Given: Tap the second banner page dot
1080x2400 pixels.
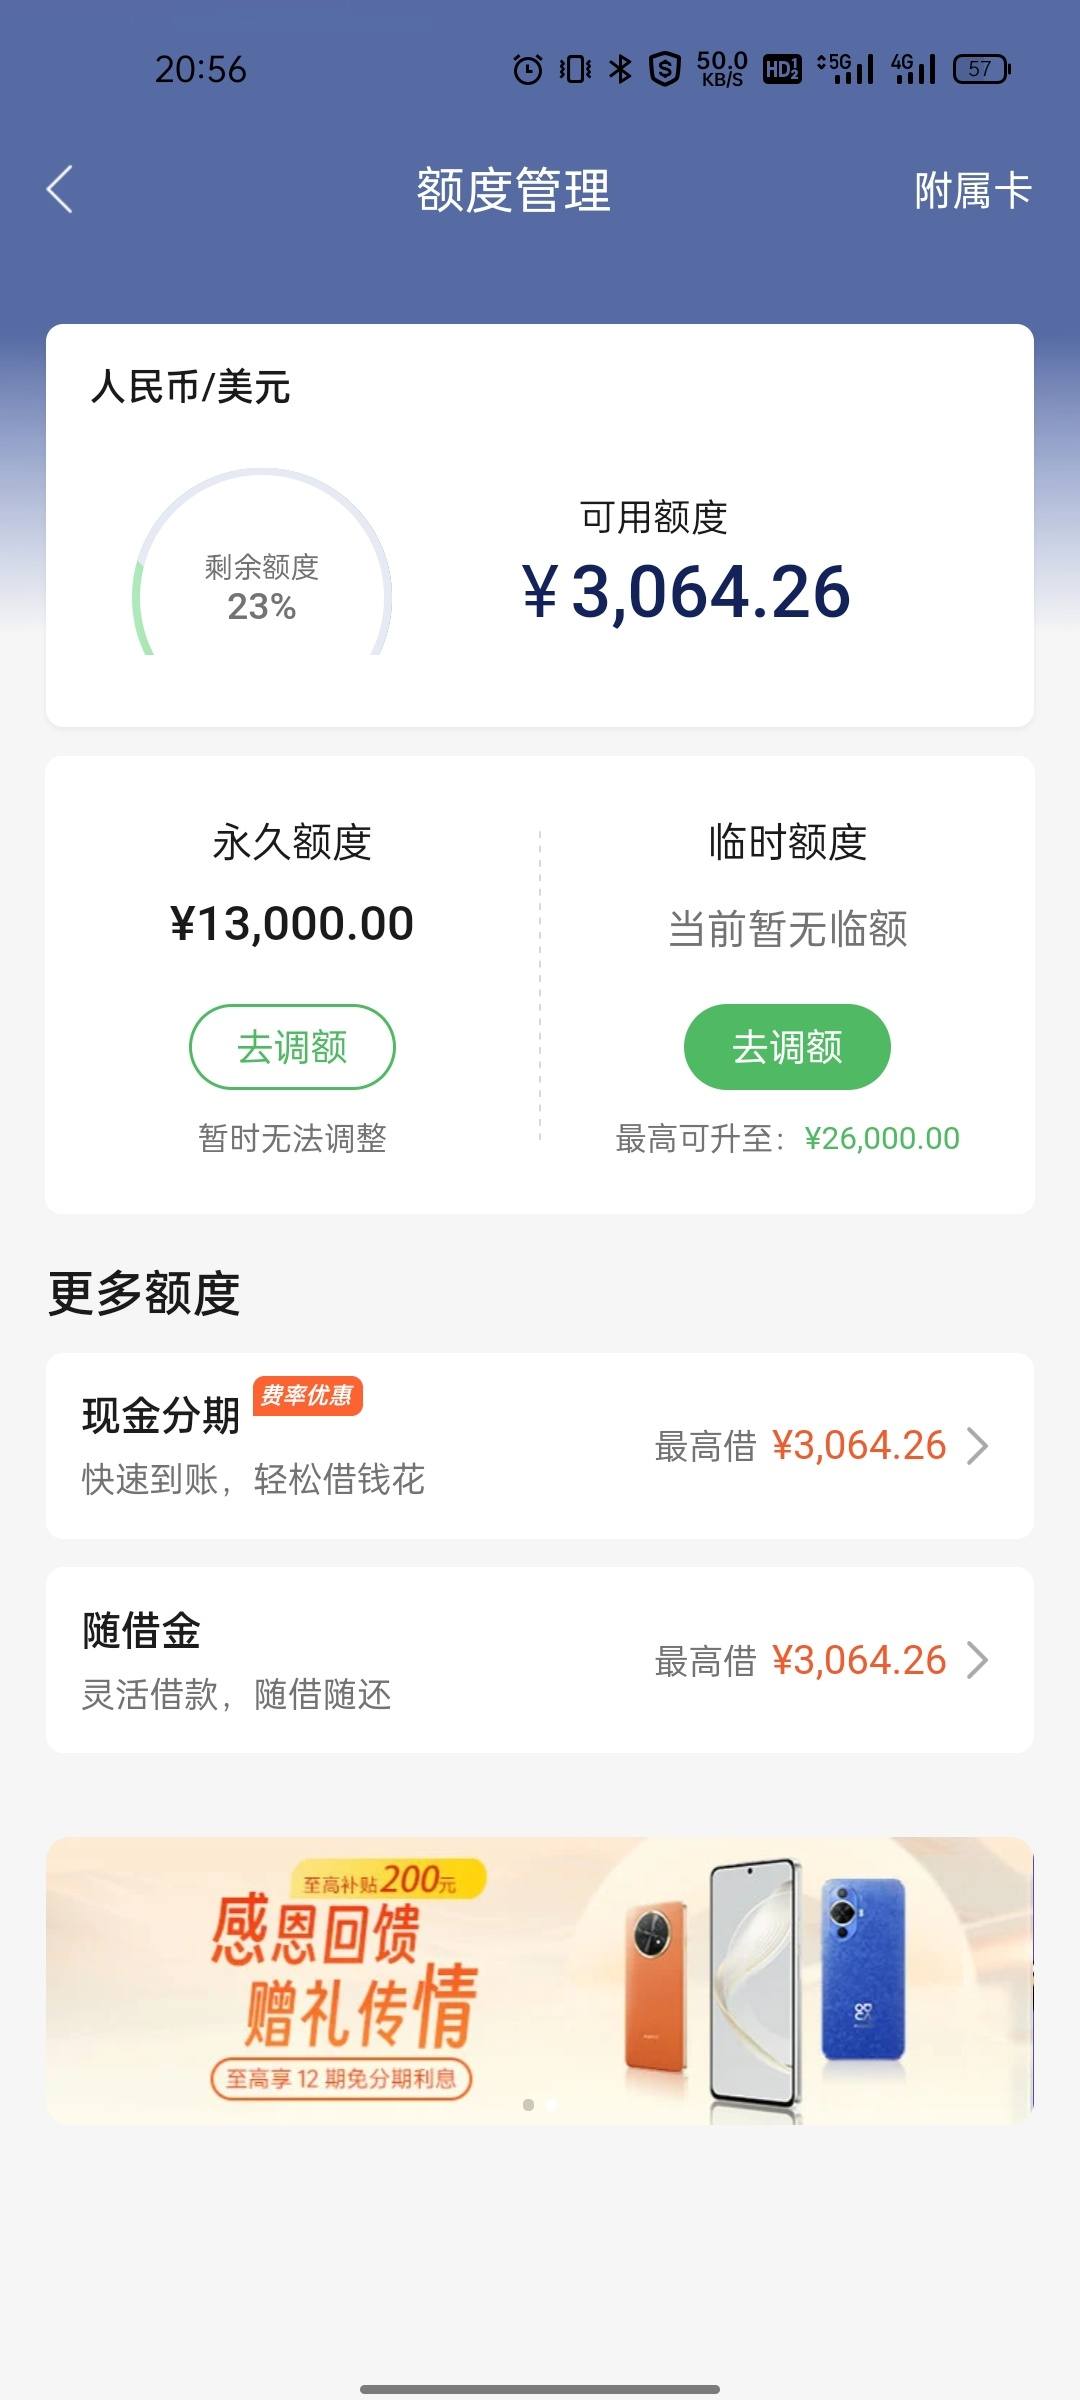Looking at the screenshot, I should pos(551,2105).
